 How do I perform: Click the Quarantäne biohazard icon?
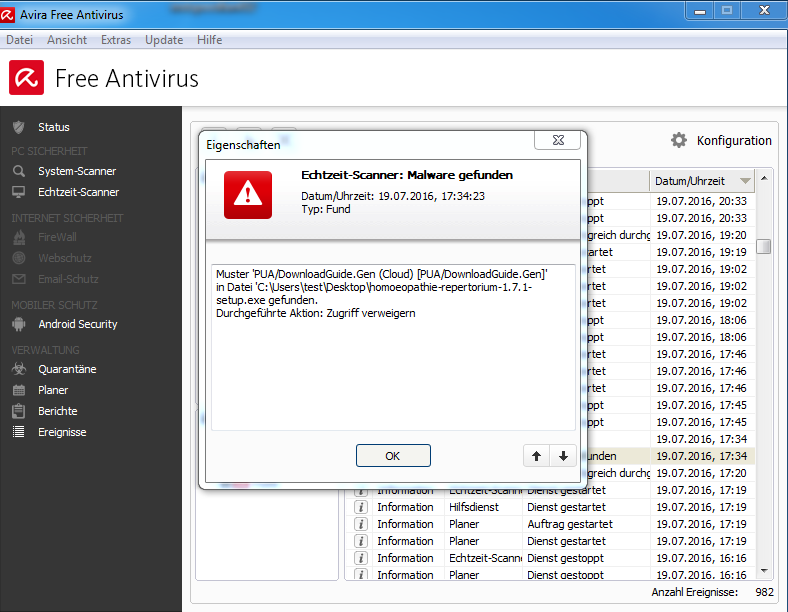tap(19, 369)
